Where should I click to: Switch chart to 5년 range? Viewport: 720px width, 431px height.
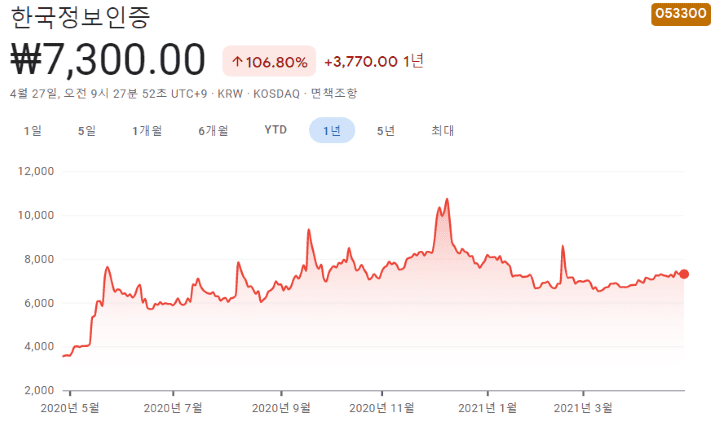[386, 131]
